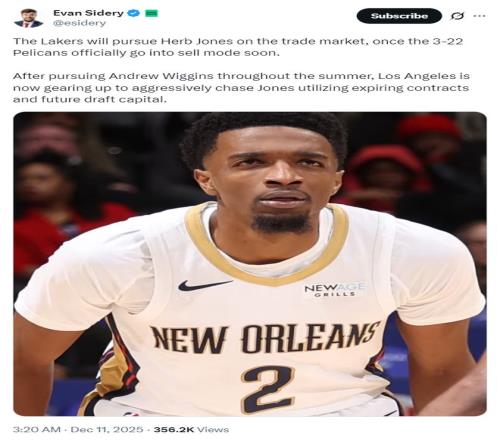
Task: Click the Nike swoosh on the jersey
Action: 204,285
